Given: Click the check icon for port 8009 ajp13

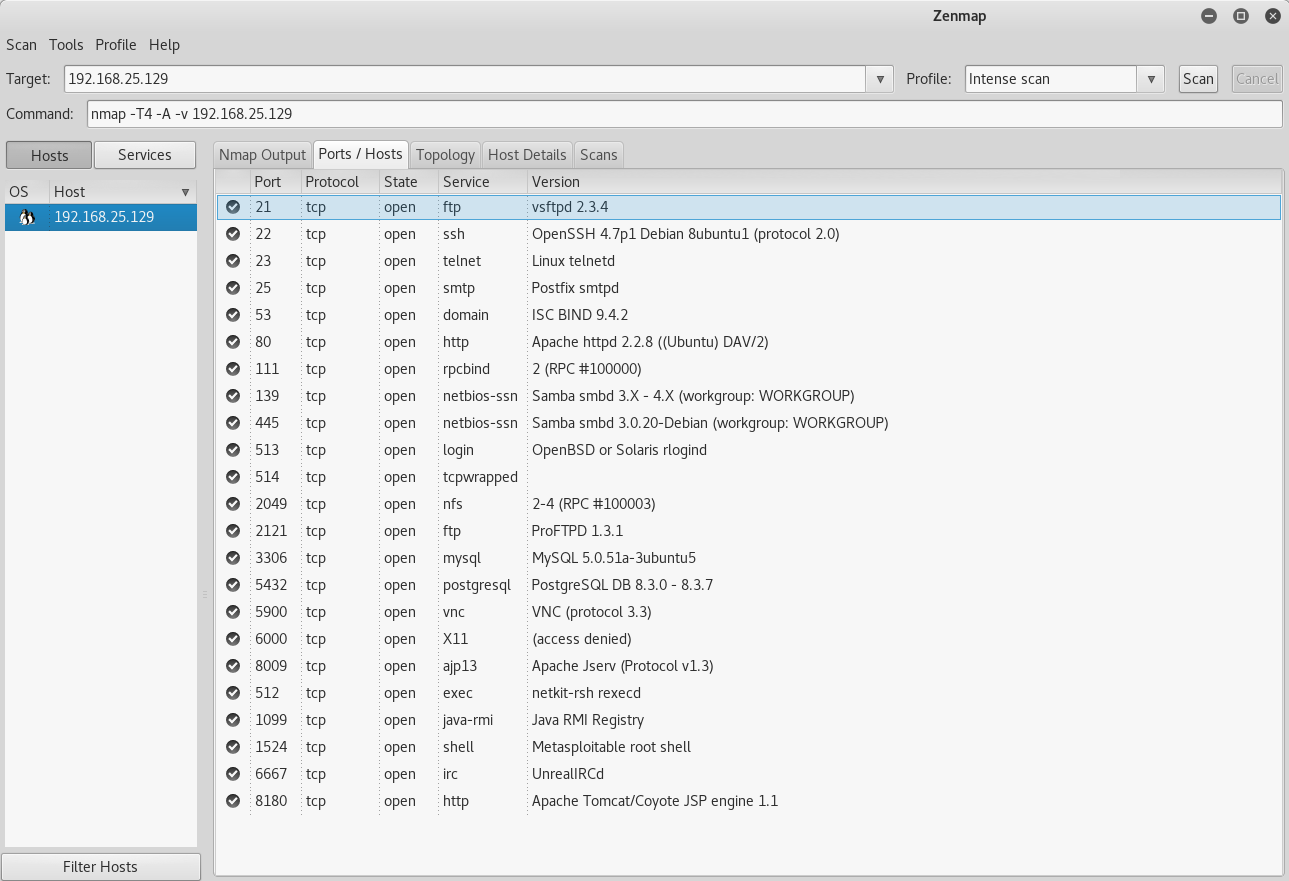Looking at the screenshot, I should pyautogui.click(x=233, y=666).
